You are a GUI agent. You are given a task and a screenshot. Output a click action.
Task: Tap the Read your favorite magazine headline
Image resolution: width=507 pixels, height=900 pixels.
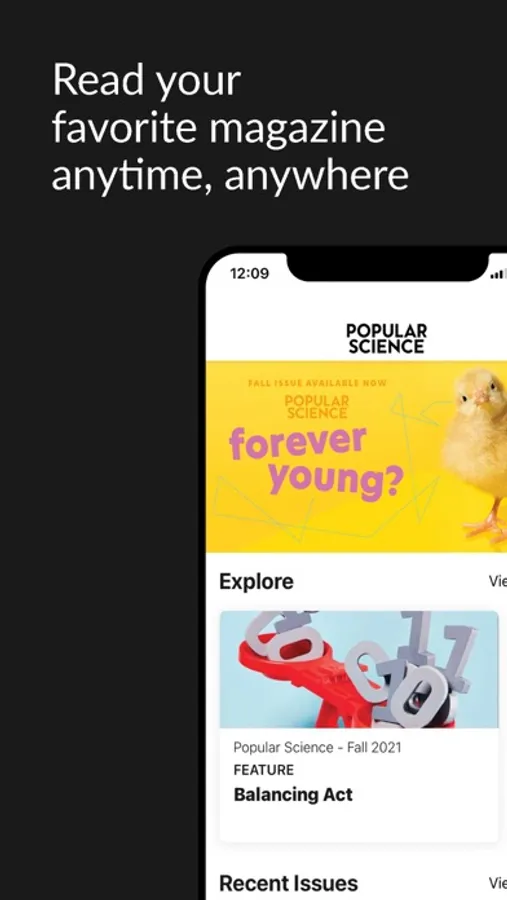230,128
